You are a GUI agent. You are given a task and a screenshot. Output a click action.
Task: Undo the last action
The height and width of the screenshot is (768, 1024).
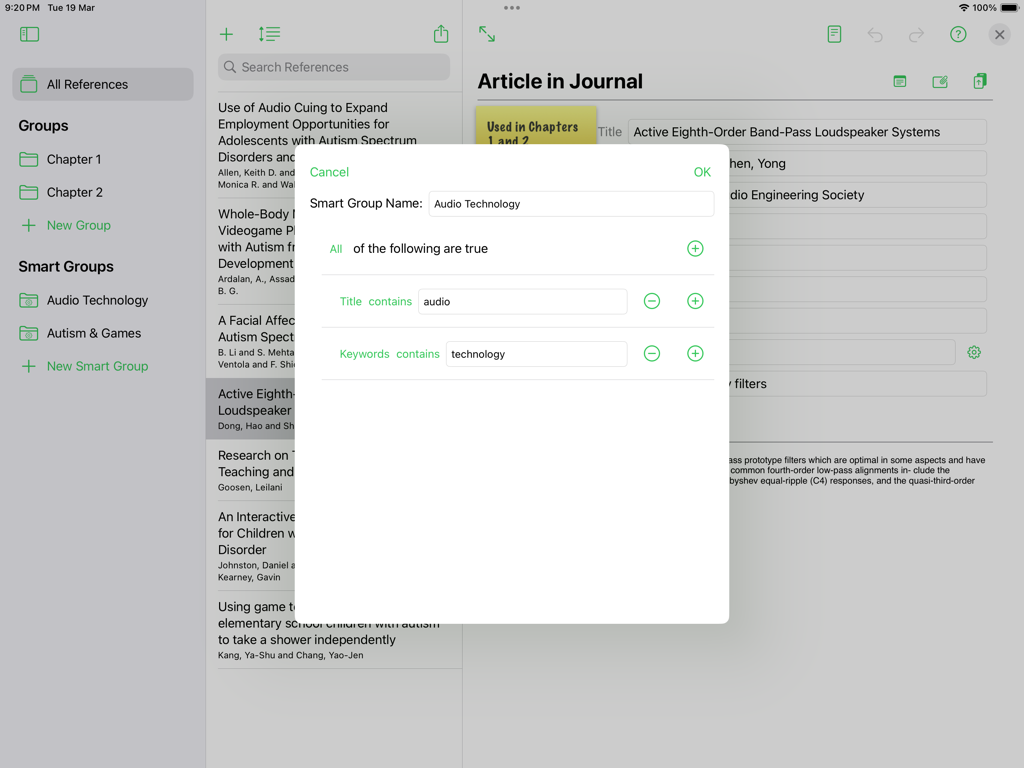pos(874,33)
